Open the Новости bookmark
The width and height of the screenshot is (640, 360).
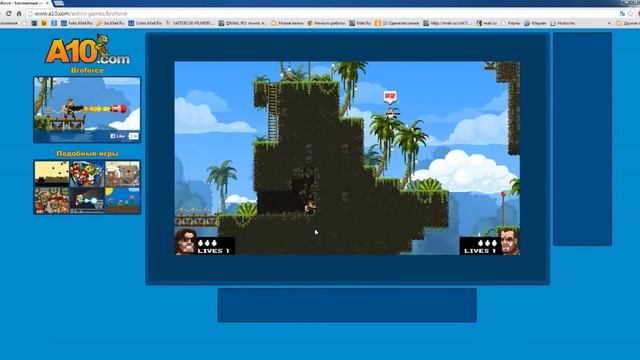point(562,23)
